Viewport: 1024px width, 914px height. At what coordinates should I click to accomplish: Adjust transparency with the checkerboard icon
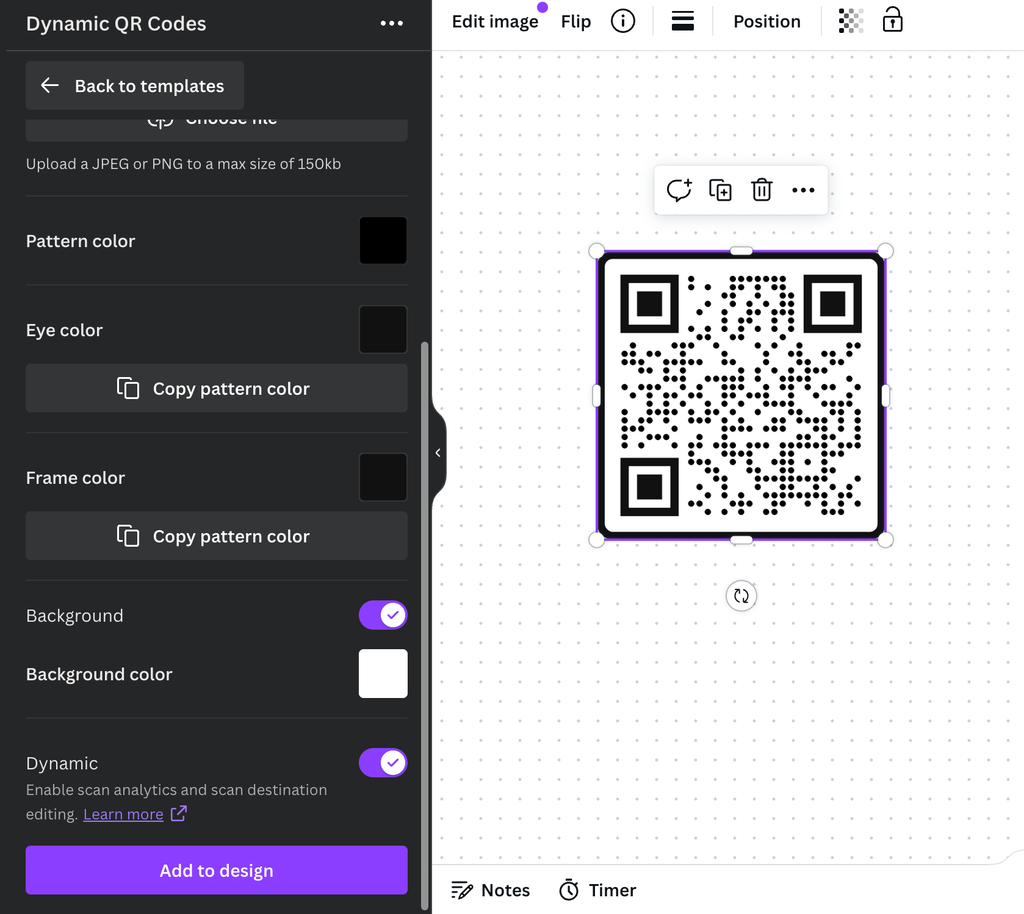click(x=850, y=20)
